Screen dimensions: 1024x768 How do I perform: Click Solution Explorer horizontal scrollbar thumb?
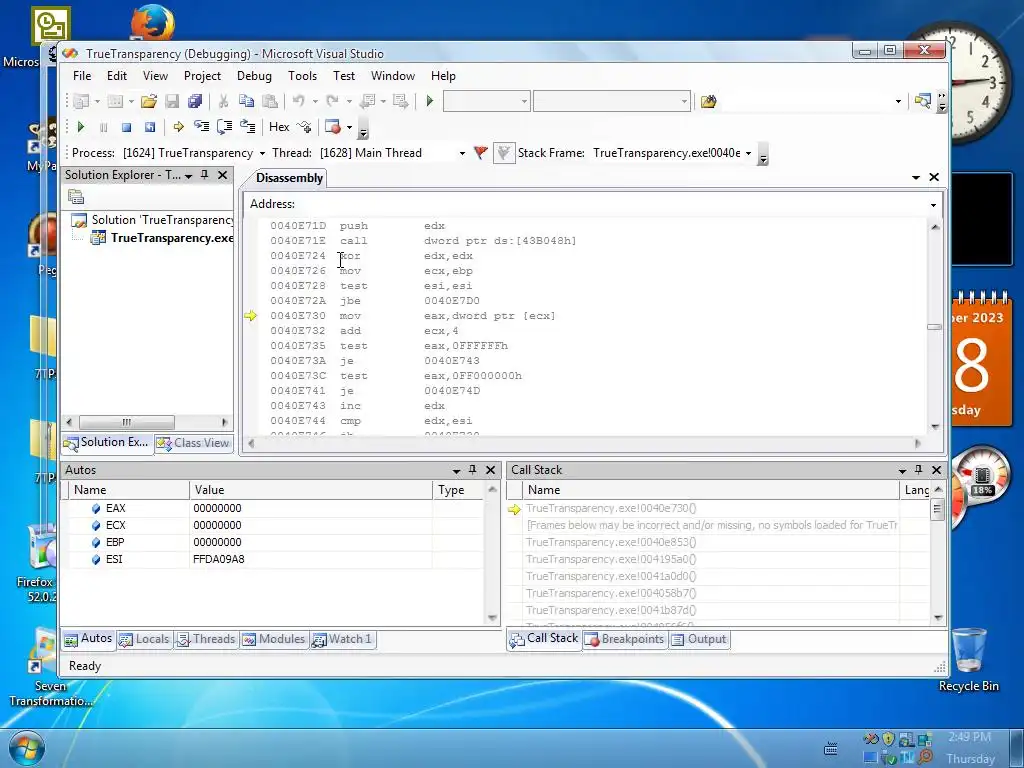coord(127,422)
